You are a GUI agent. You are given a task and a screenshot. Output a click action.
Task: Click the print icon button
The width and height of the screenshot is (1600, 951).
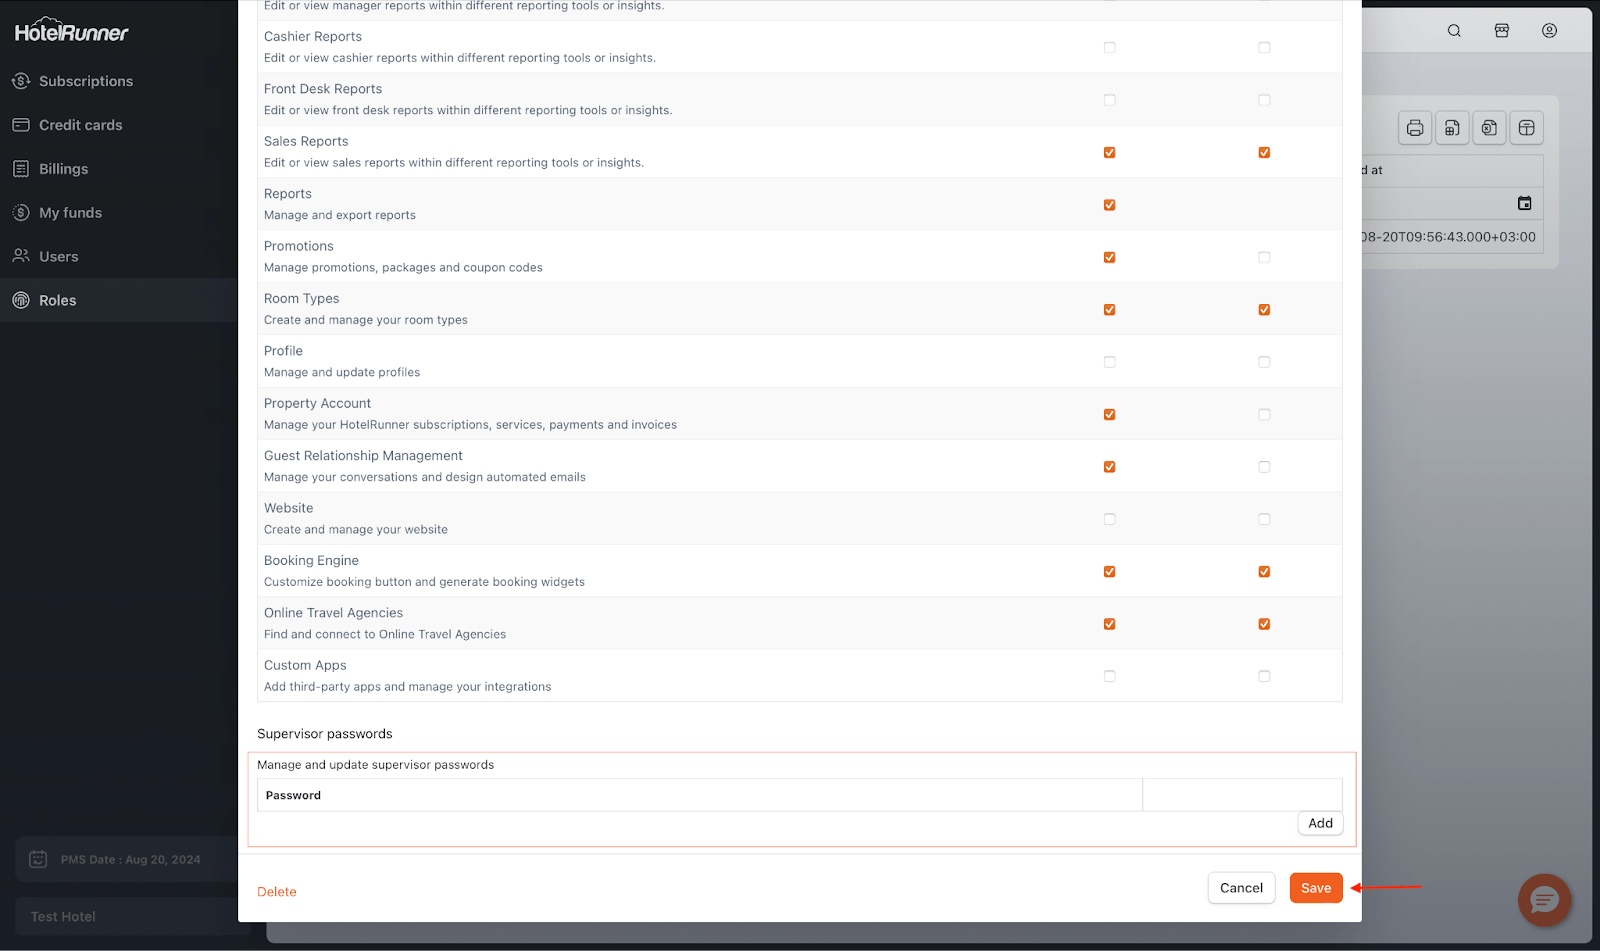point(1414,128)
